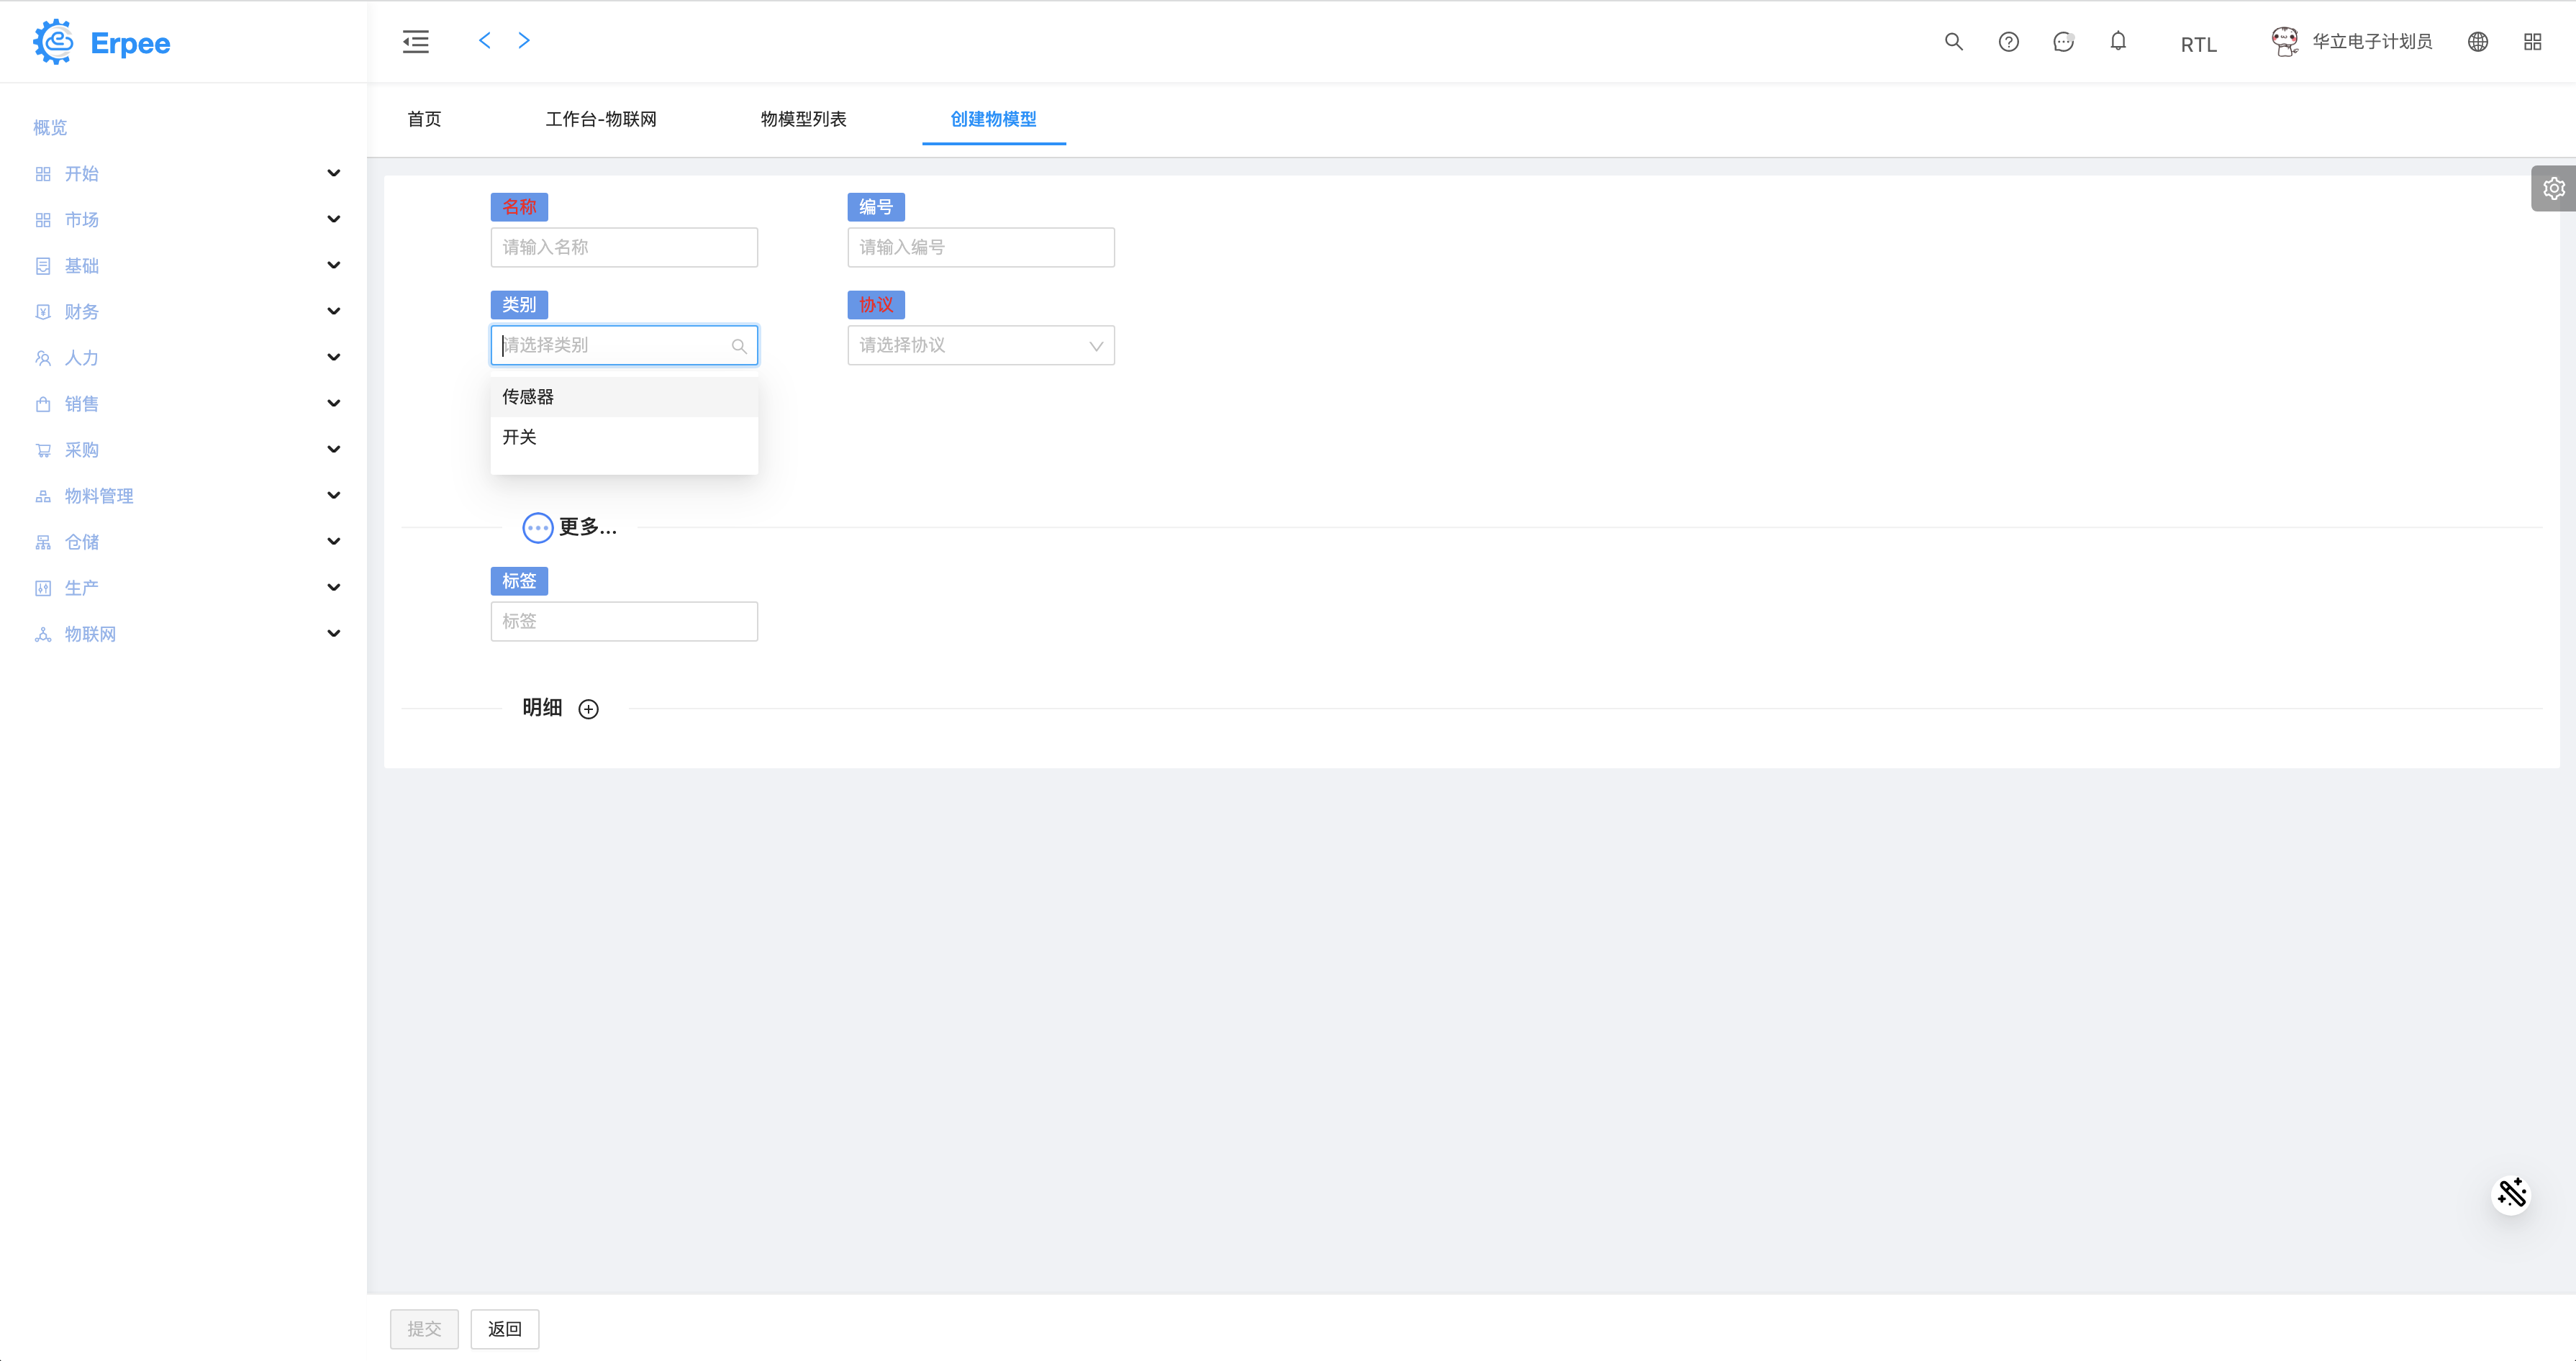Screen dimensions: 2576x1361
Task: Open the 协议 protocol dropdown
Action: click(980, 345)
